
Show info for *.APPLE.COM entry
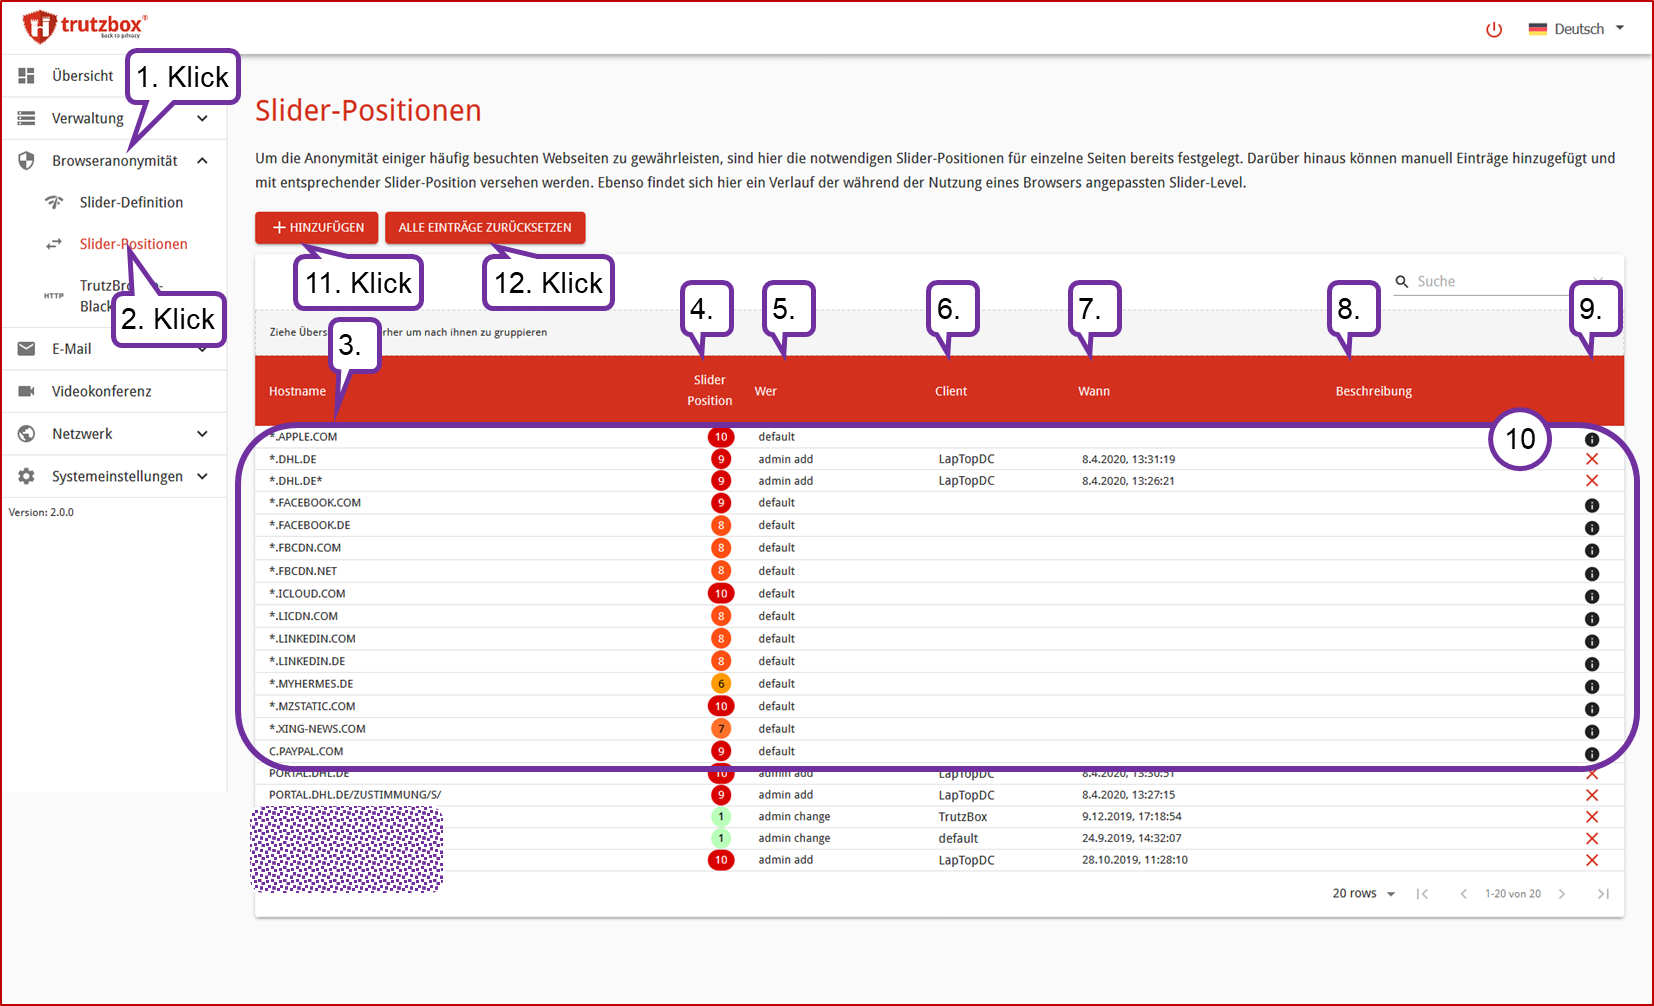click(1592, 439)
